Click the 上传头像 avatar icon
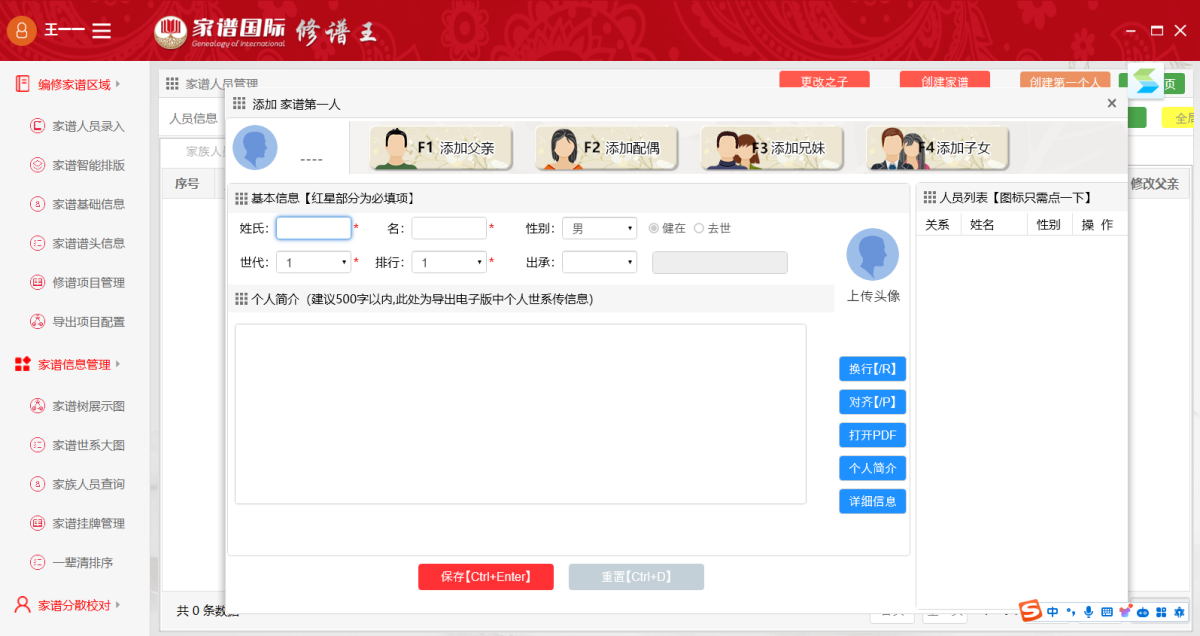The width and height of the screenshot is (1200, 636). (x=872, y=255)
